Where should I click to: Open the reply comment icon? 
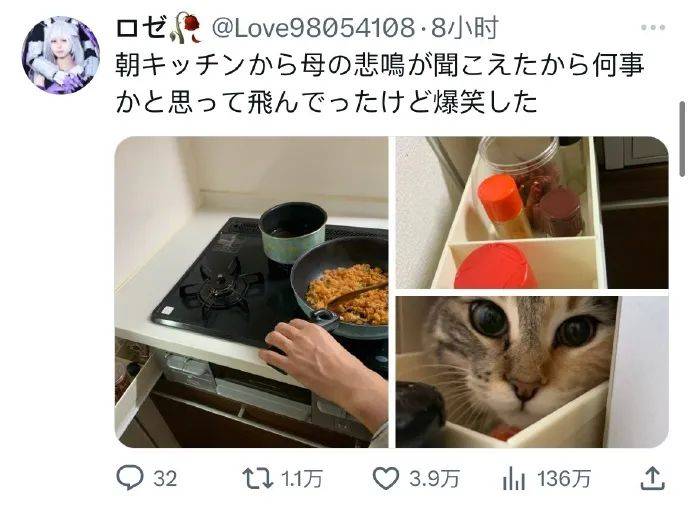point(130,478)
